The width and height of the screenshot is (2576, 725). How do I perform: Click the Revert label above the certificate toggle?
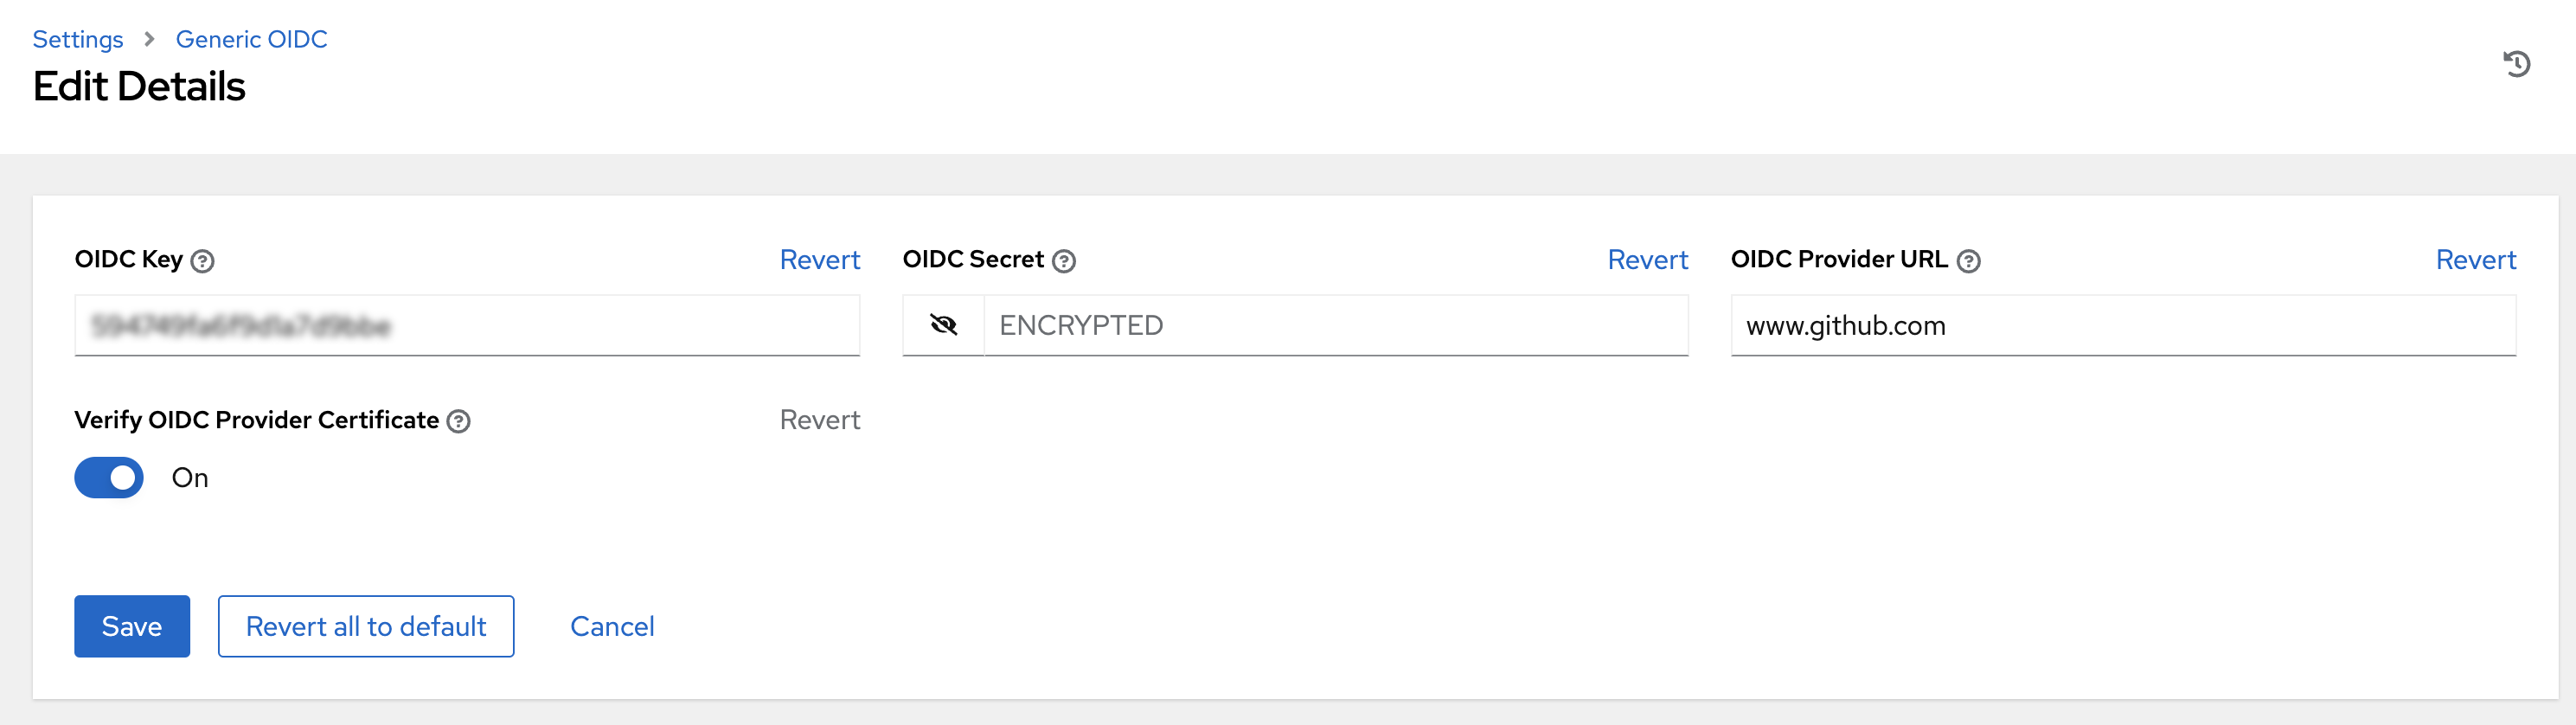tap(819, 420)
